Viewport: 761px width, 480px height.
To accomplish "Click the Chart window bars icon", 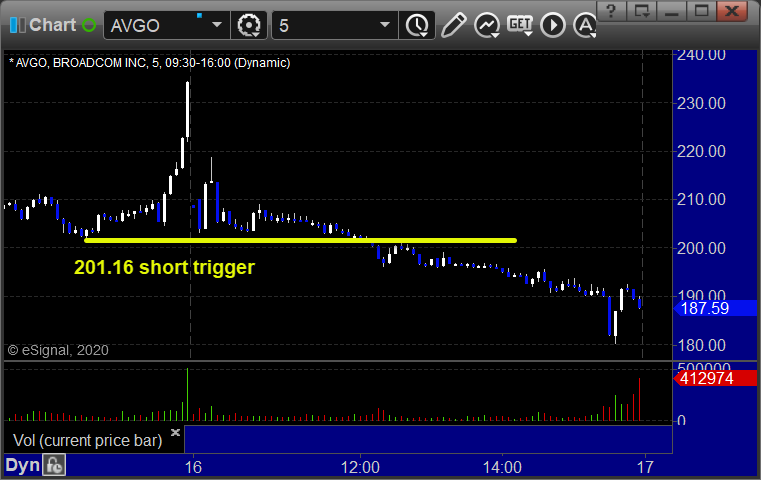I will 18,25.
